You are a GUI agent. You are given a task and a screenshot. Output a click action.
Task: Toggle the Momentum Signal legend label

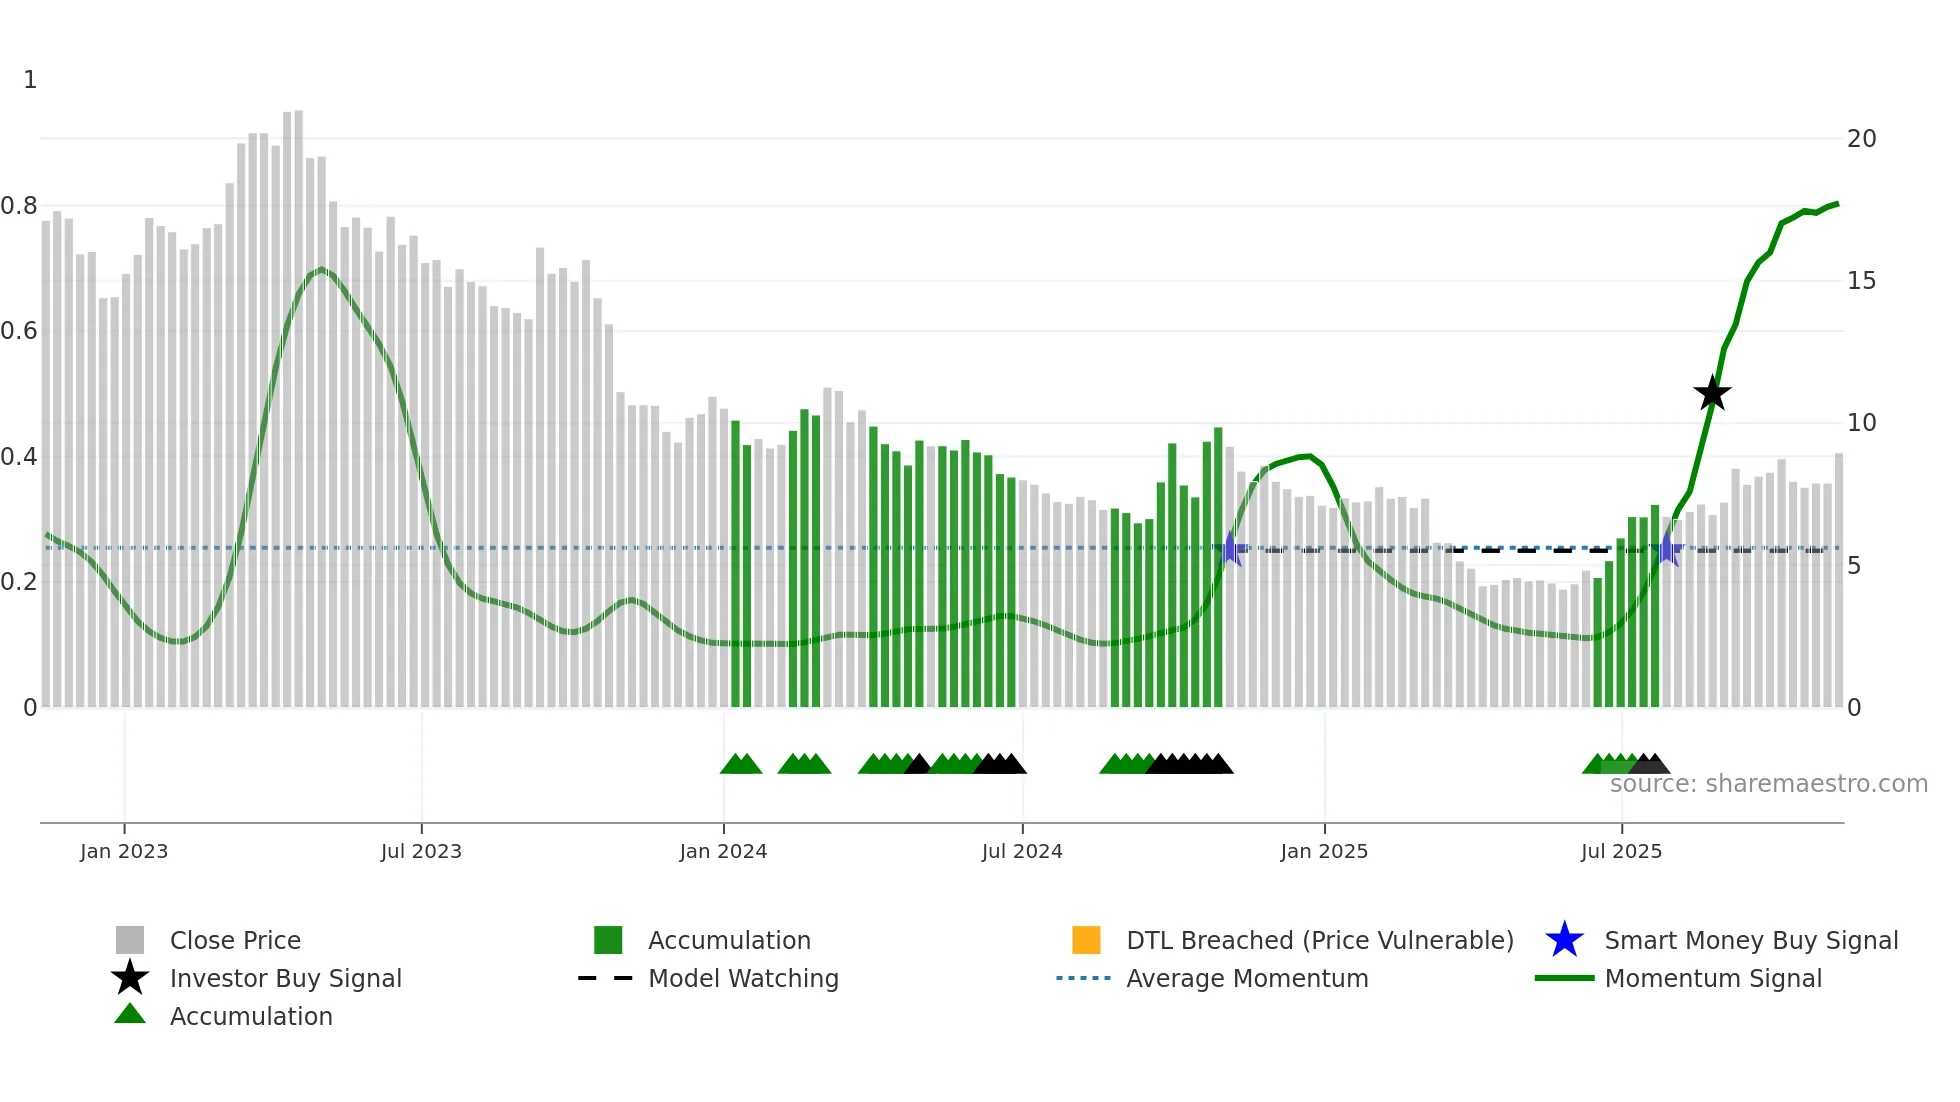1713,978
